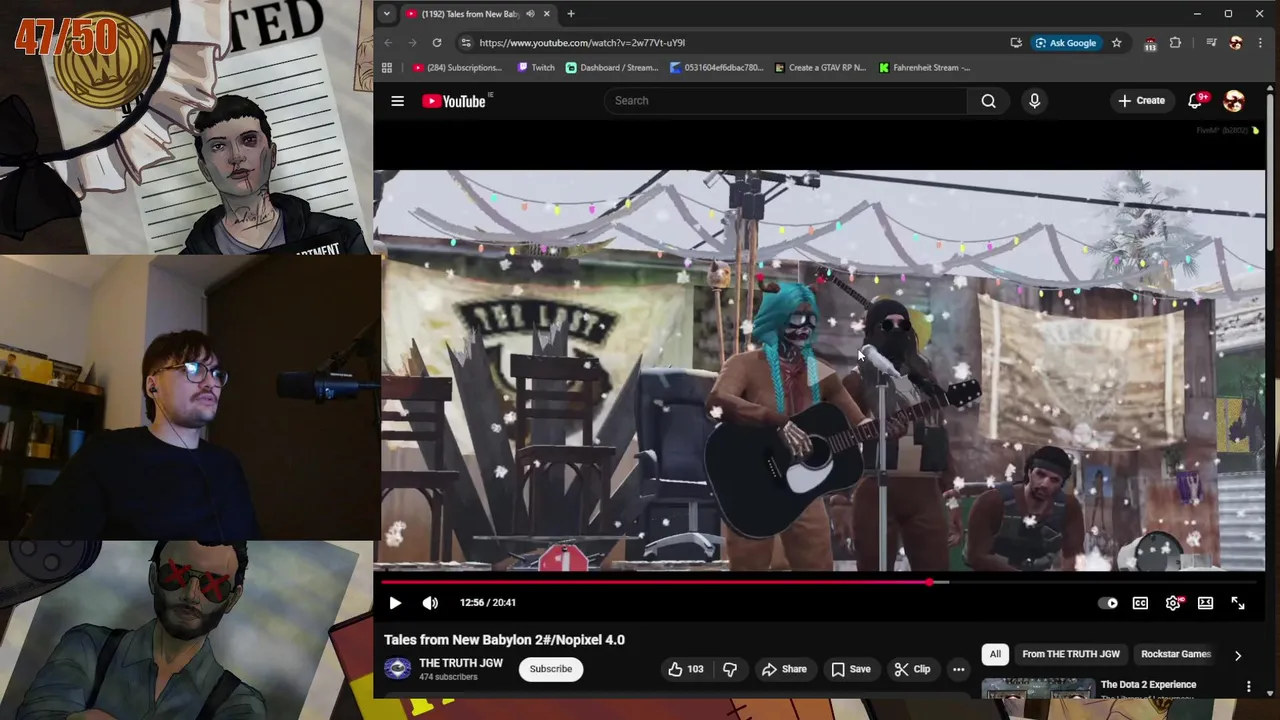Open more actions ellipsis beside Clip
The width and height of the screenshot is (1280, 720).
point(958,669)
